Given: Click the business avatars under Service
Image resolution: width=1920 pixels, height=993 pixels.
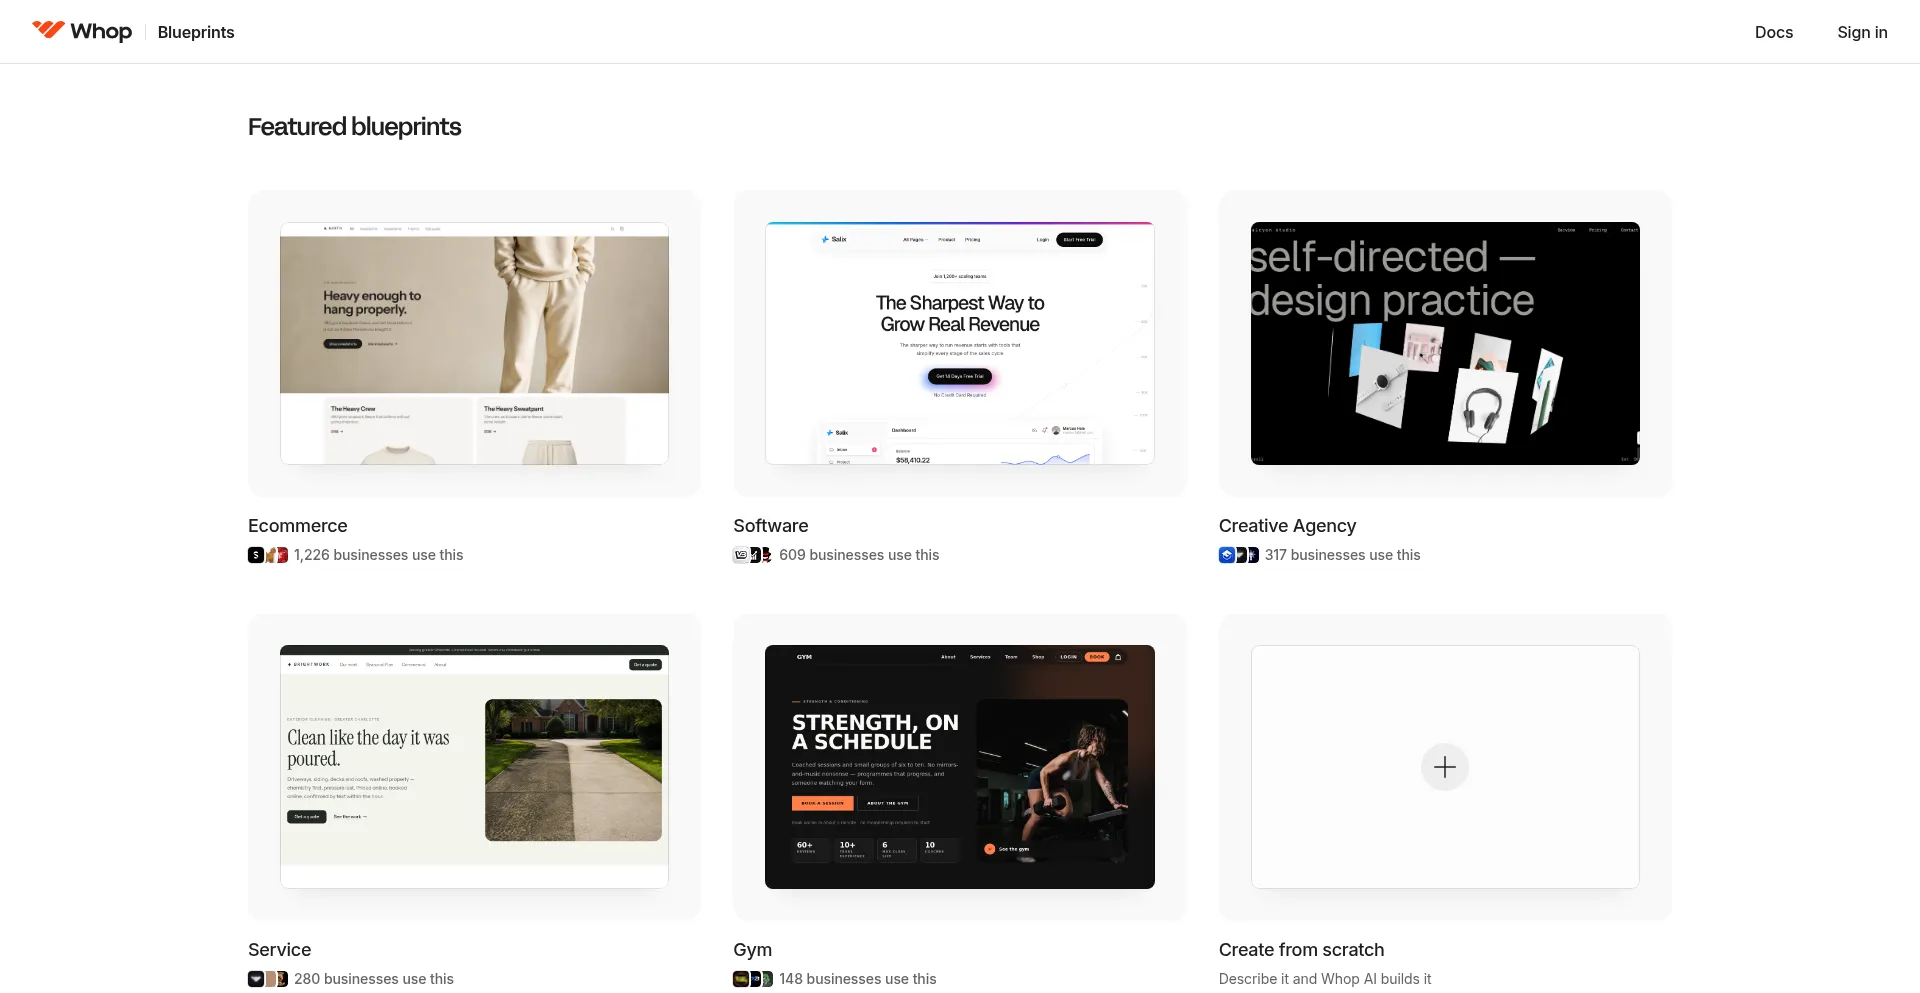Looking at the screenshot, I should (268, 979).
